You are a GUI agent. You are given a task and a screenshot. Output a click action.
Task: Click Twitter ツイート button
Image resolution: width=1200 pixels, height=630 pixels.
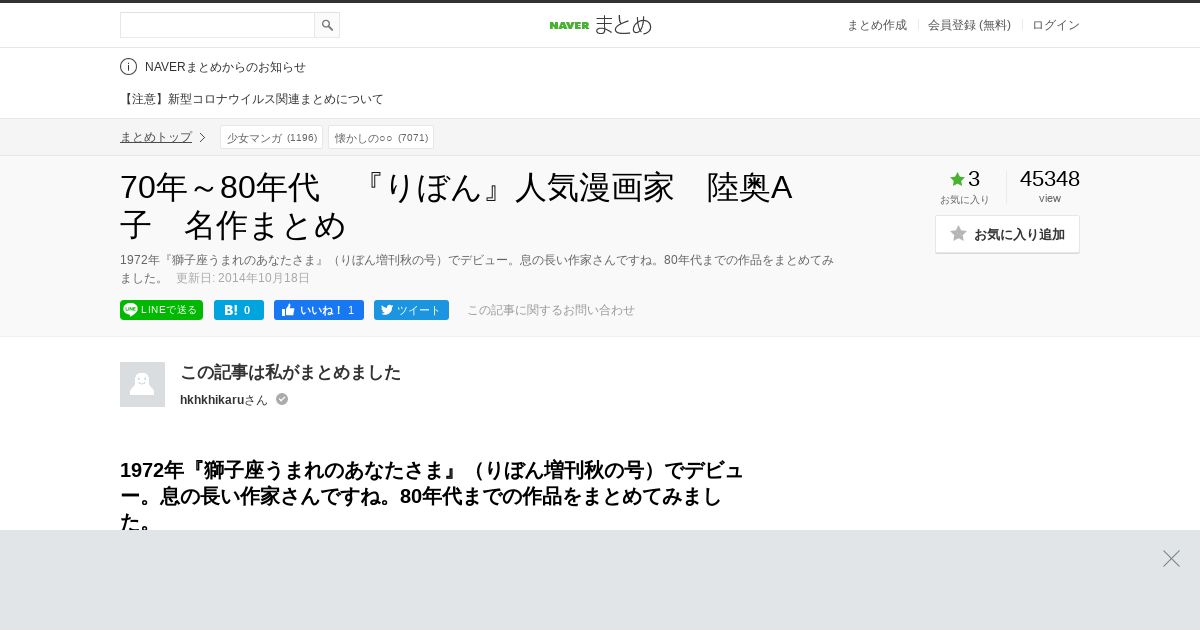[x=411, y=310]
